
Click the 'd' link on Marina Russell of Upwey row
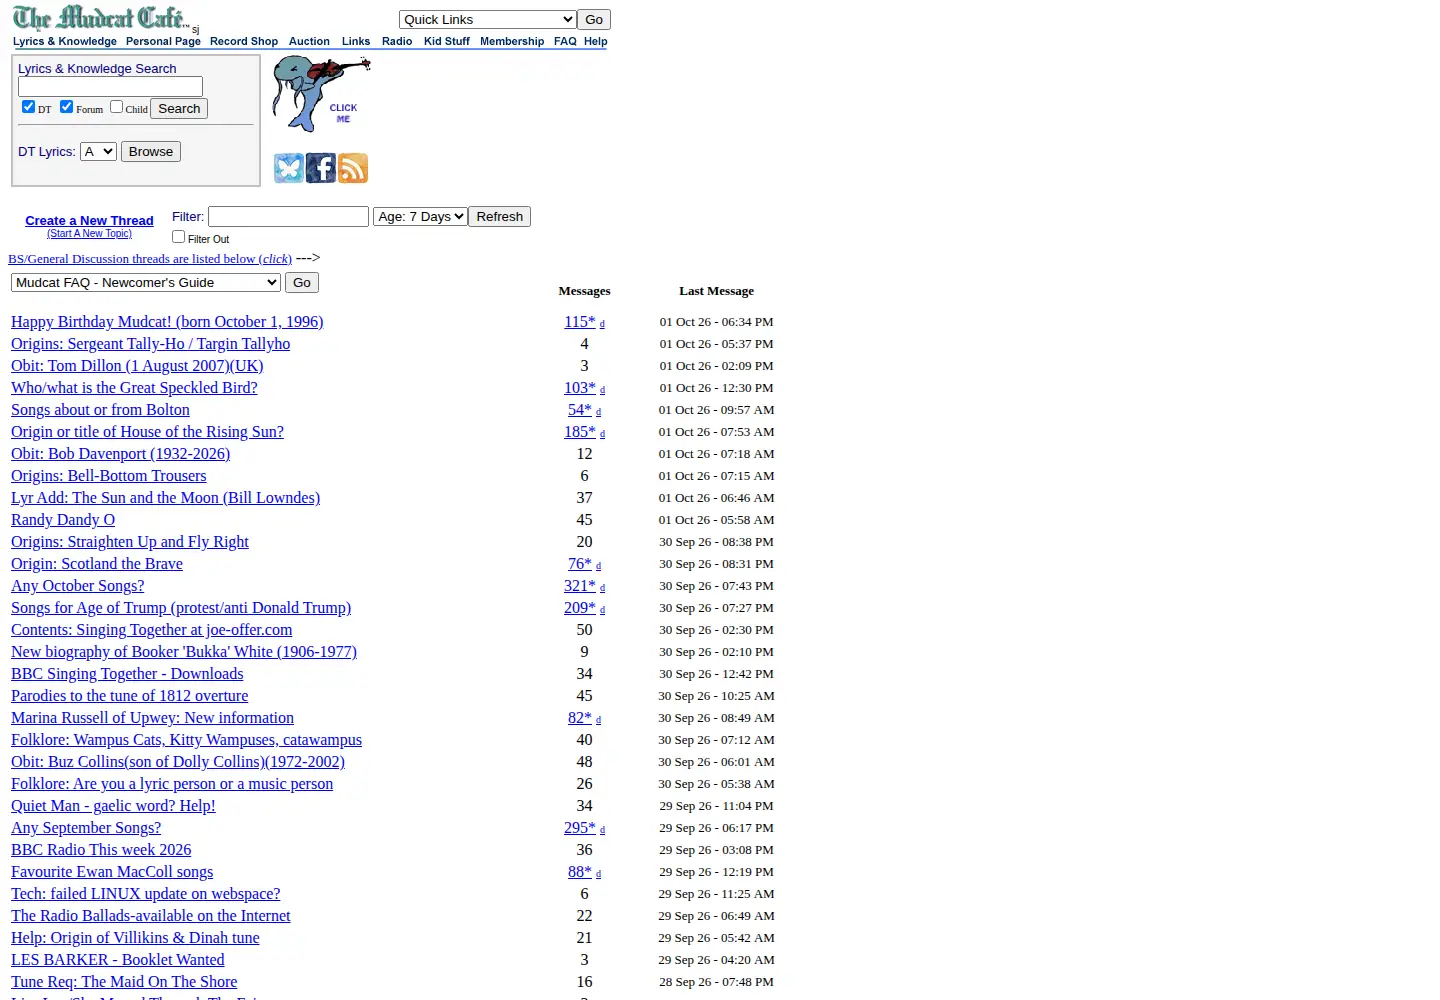point(598,720)
